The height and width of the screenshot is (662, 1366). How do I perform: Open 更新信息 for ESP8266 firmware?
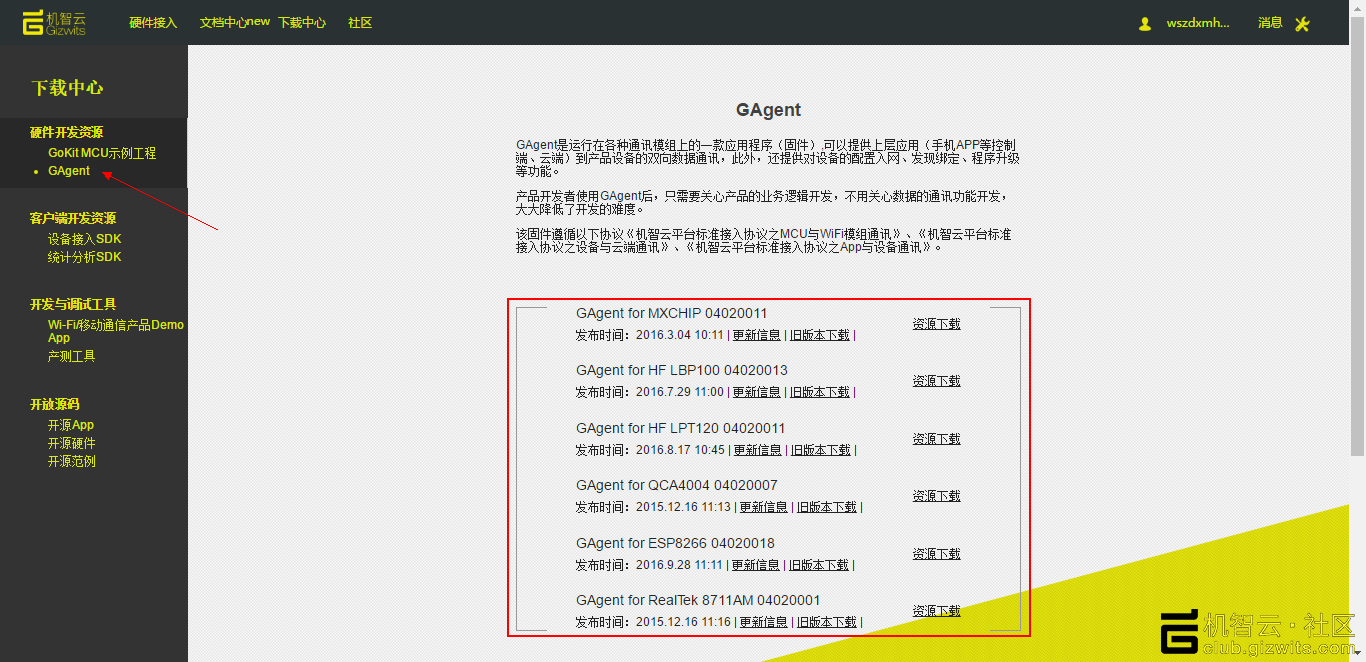[756, 565]
